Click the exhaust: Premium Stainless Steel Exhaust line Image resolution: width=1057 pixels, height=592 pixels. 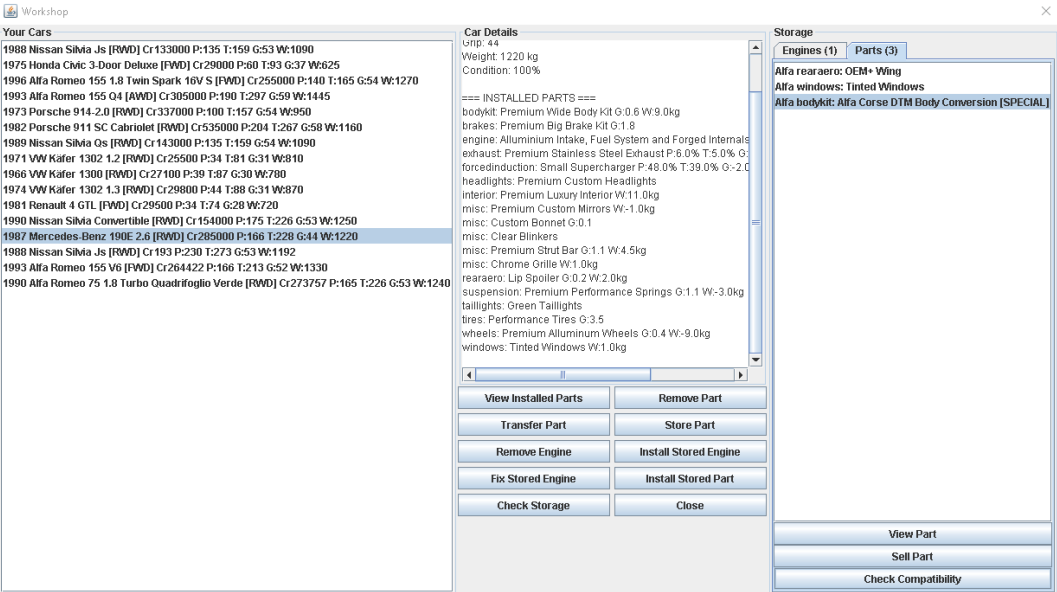tap(605, 153)
